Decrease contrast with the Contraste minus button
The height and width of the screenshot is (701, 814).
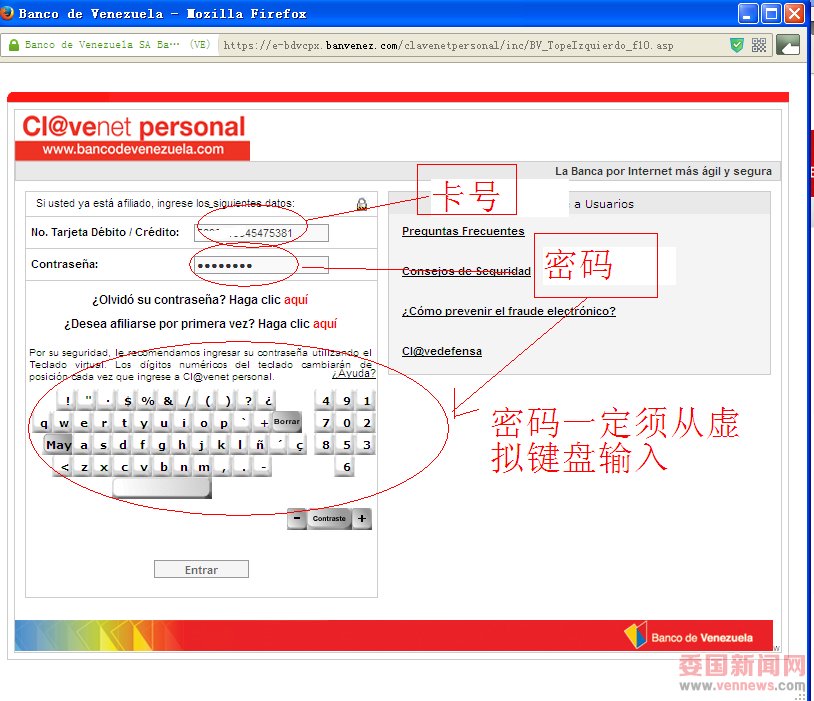297,518
